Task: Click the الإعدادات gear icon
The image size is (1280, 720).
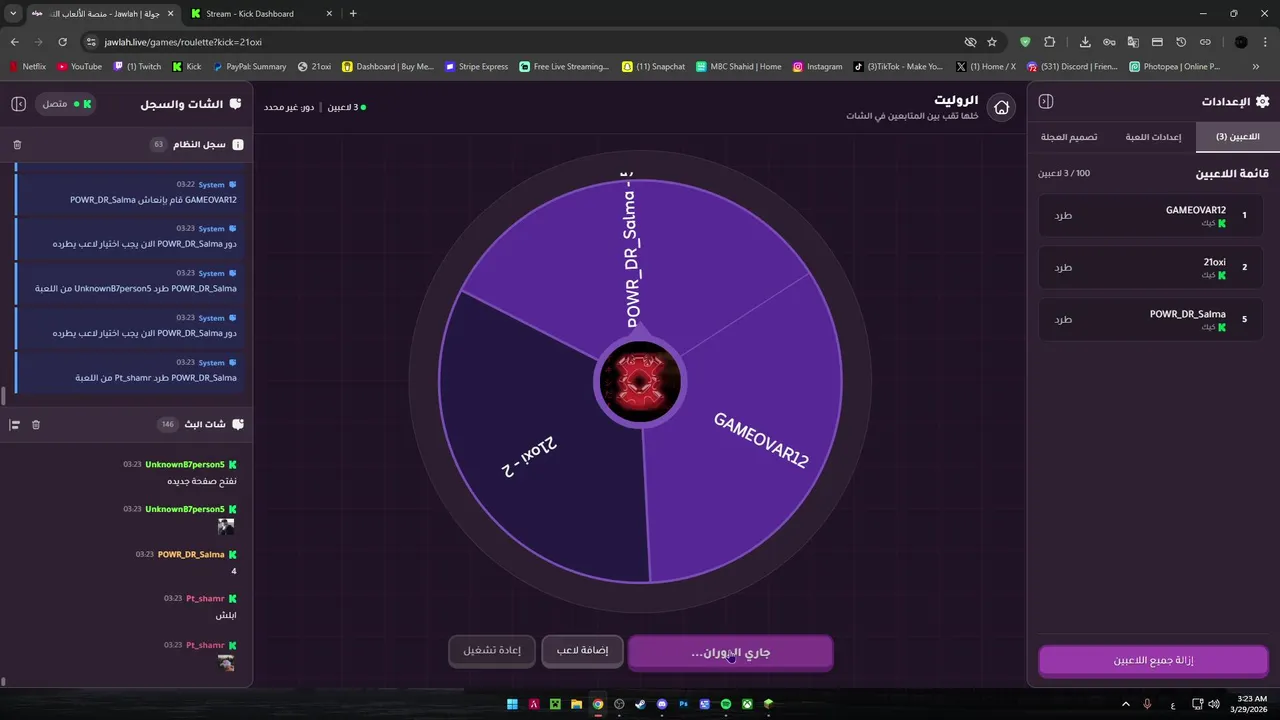Action: click(1262, 101)
